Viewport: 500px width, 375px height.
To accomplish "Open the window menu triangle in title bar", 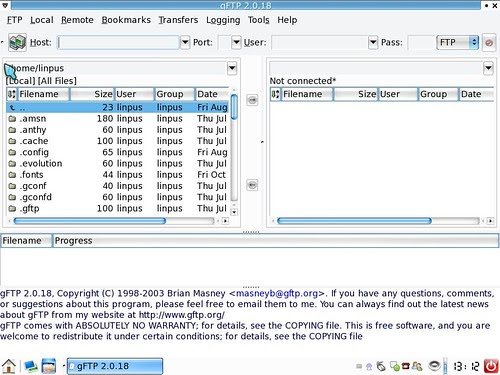I will tap(5, 5).
